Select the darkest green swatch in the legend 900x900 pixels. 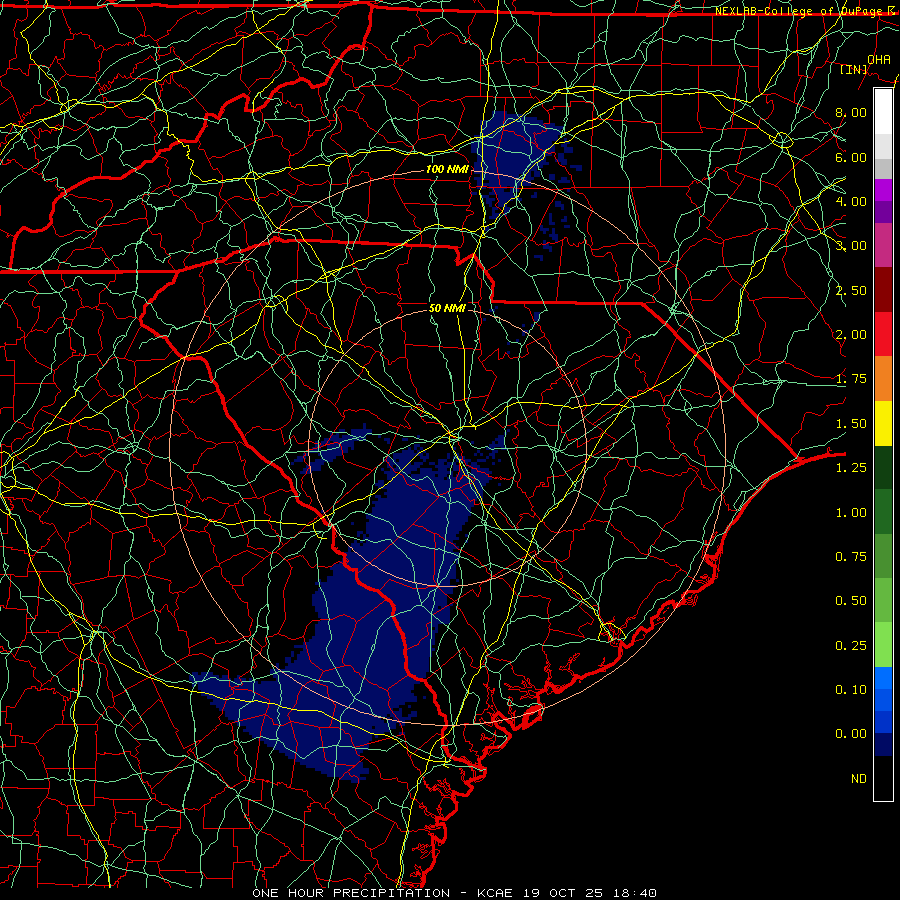point(883,467)
